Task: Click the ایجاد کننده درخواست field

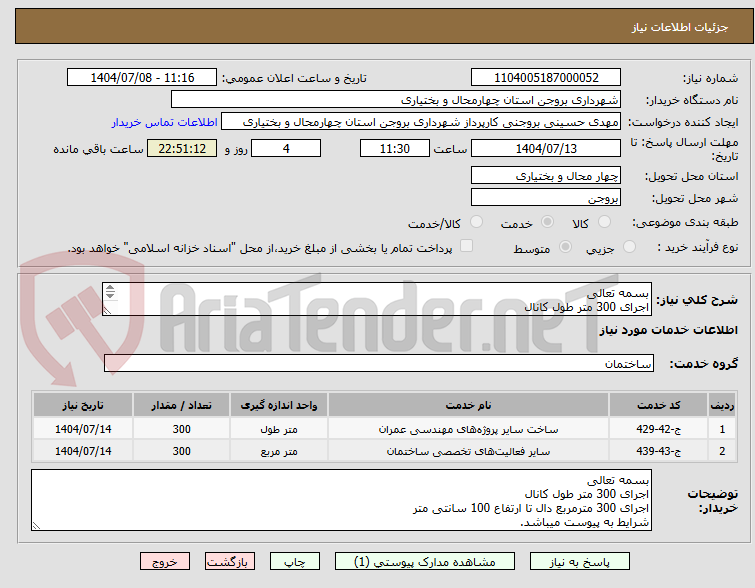Action: (x=421, y=122)
